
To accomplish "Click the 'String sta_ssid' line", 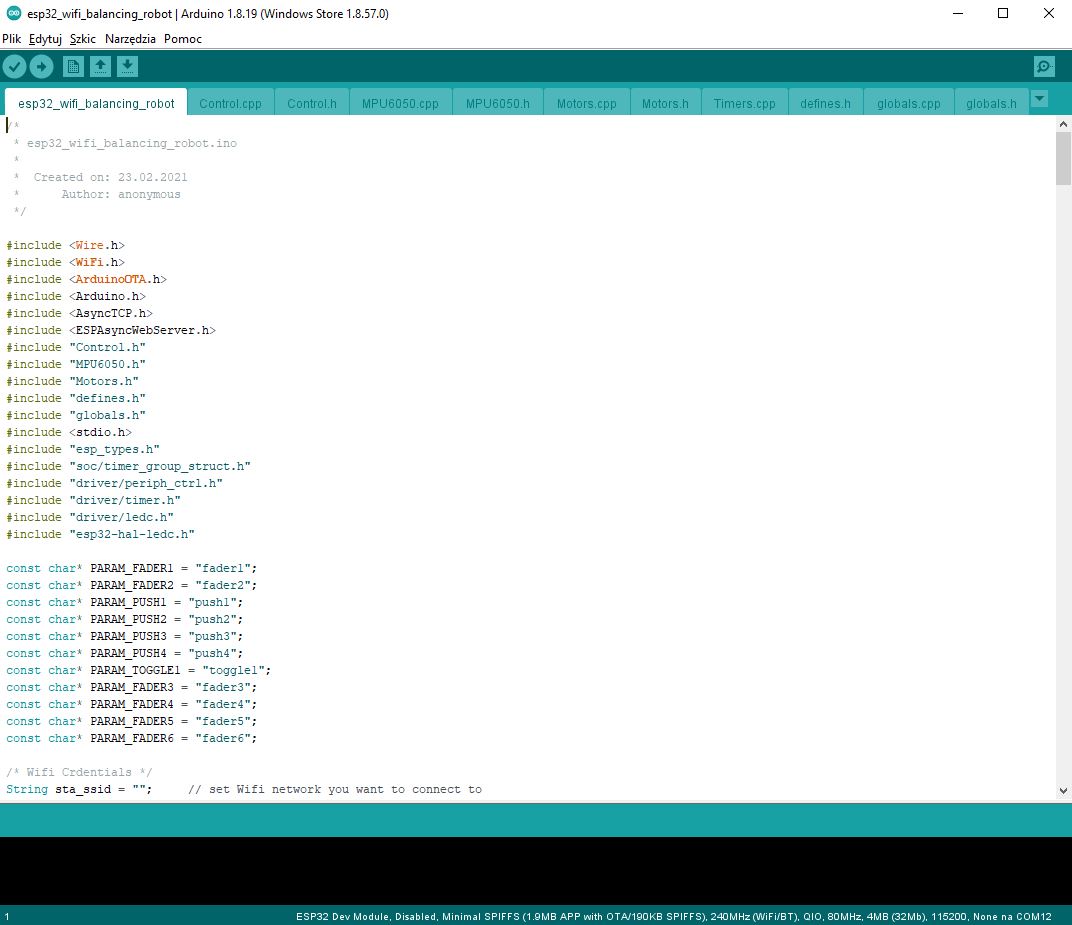I will pos(244,790).
